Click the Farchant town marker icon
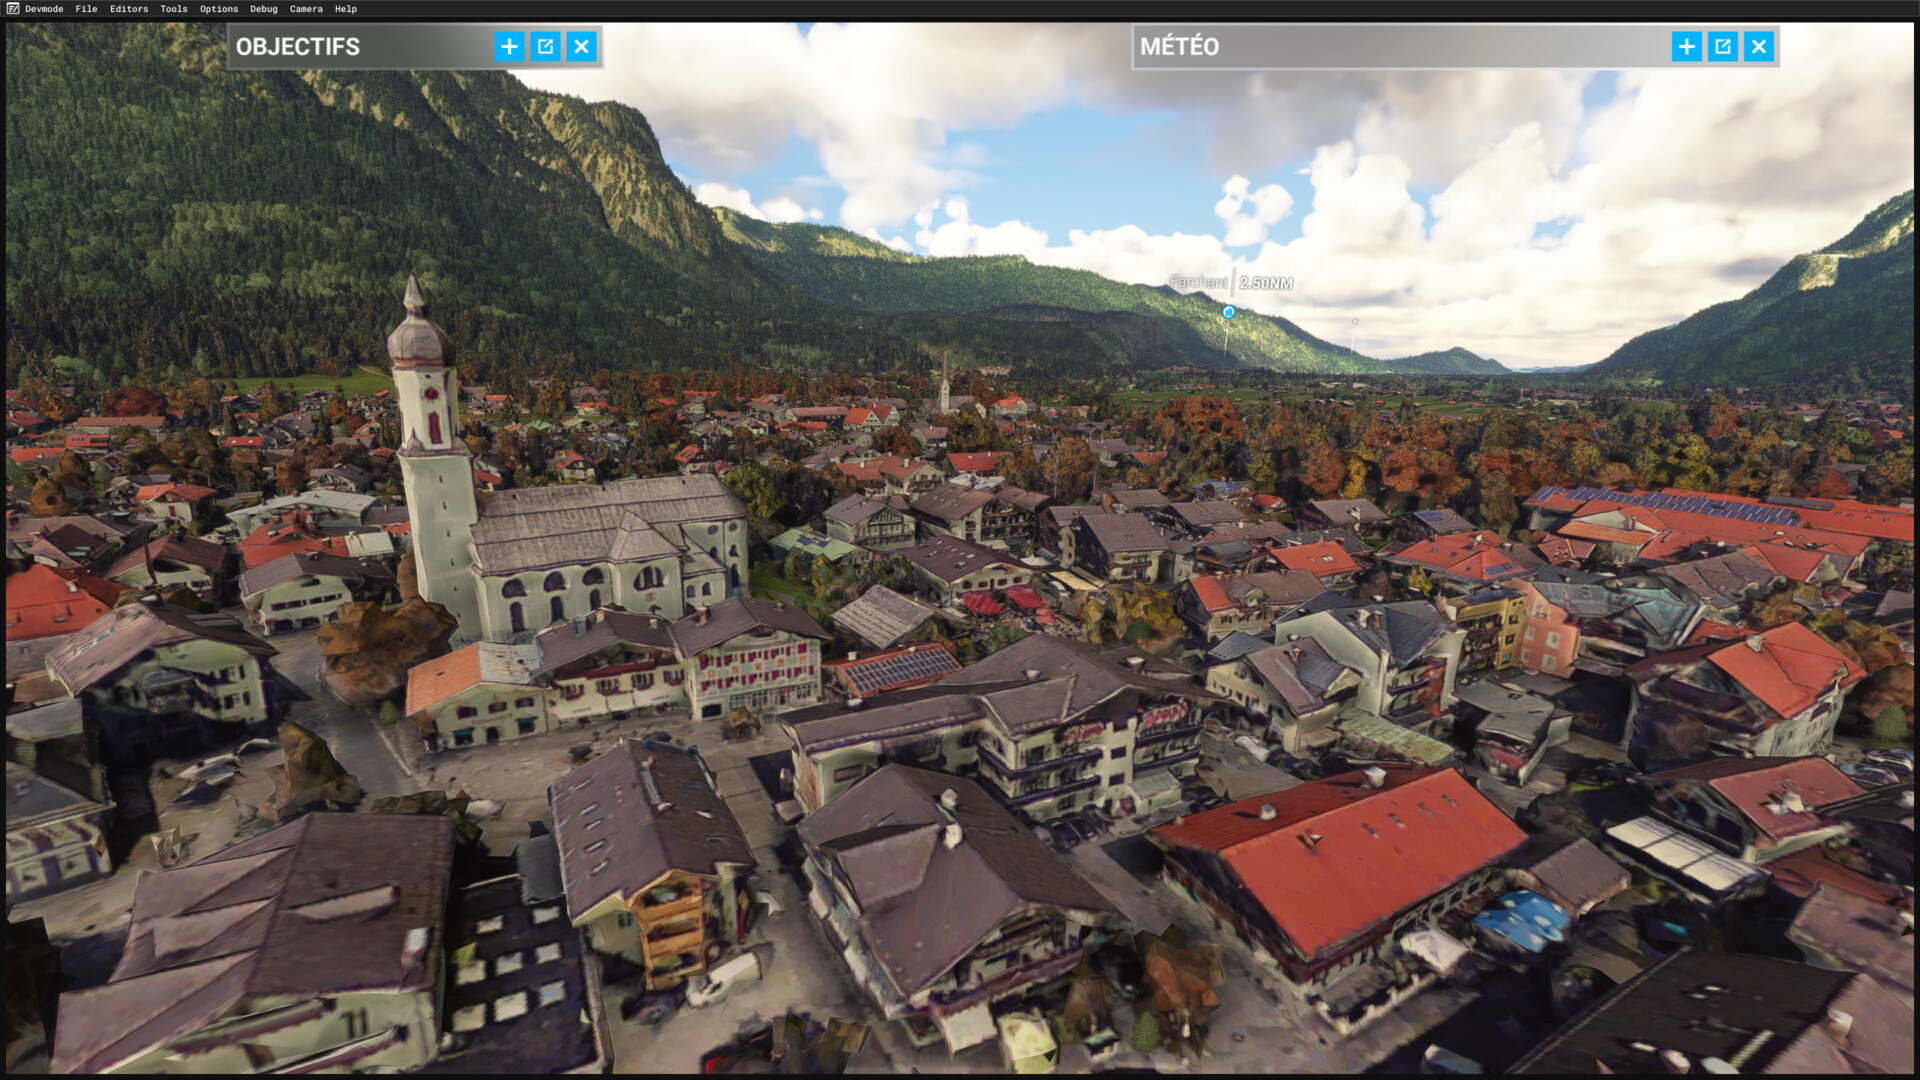 [x=1229, y=312]
